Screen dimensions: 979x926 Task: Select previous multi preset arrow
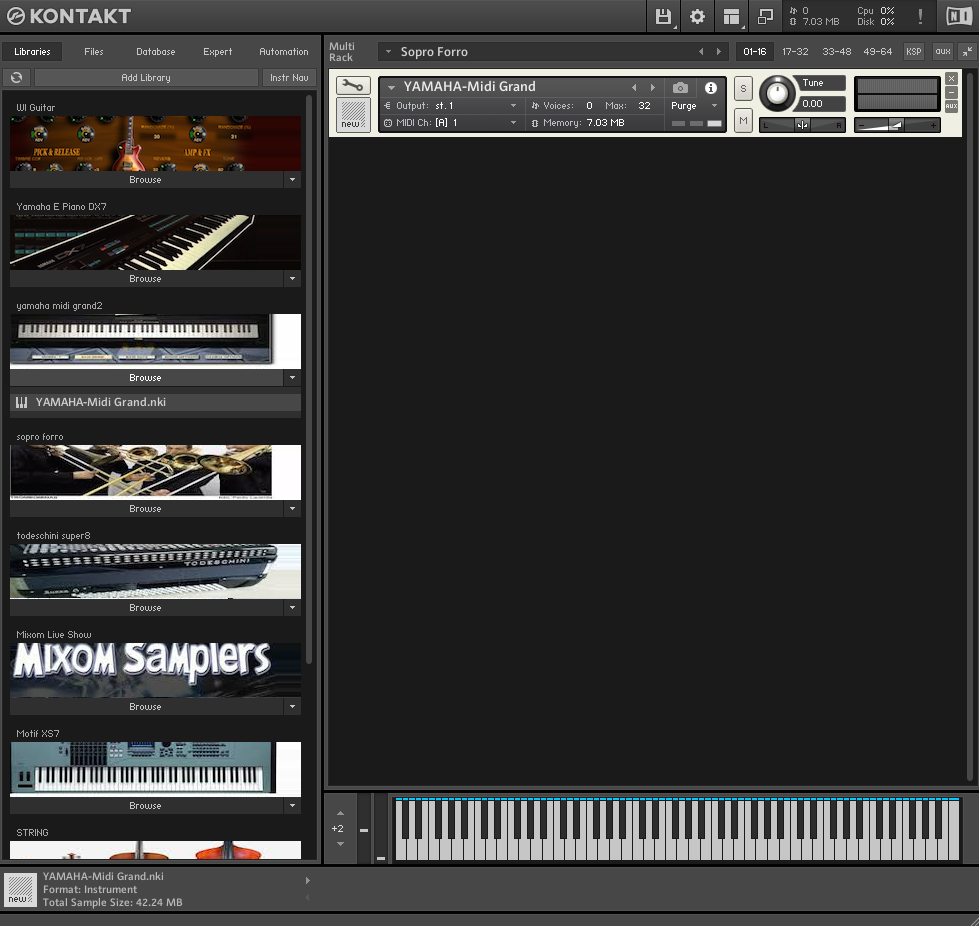click(x=701, y=52)
